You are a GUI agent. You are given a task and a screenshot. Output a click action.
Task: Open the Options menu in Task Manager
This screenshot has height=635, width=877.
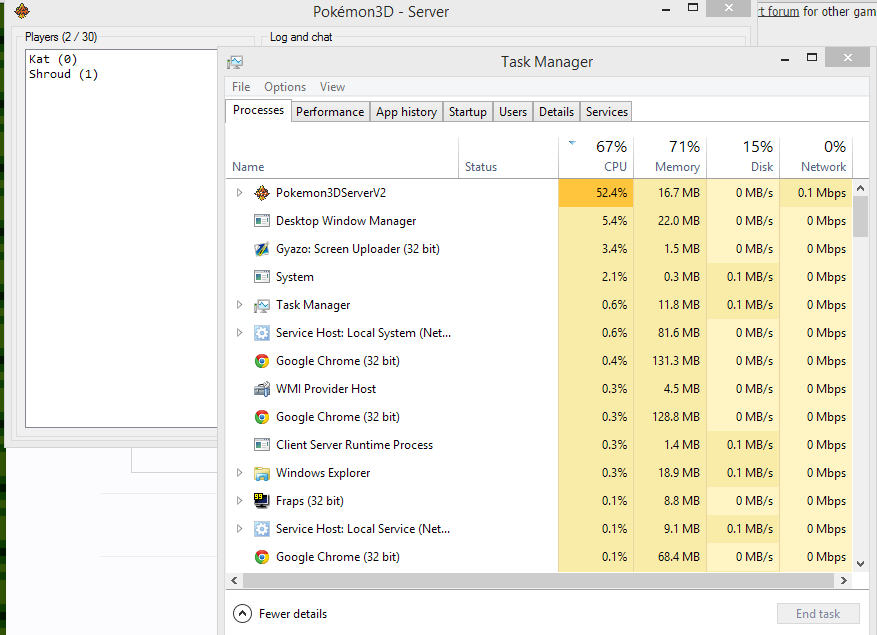285,87
